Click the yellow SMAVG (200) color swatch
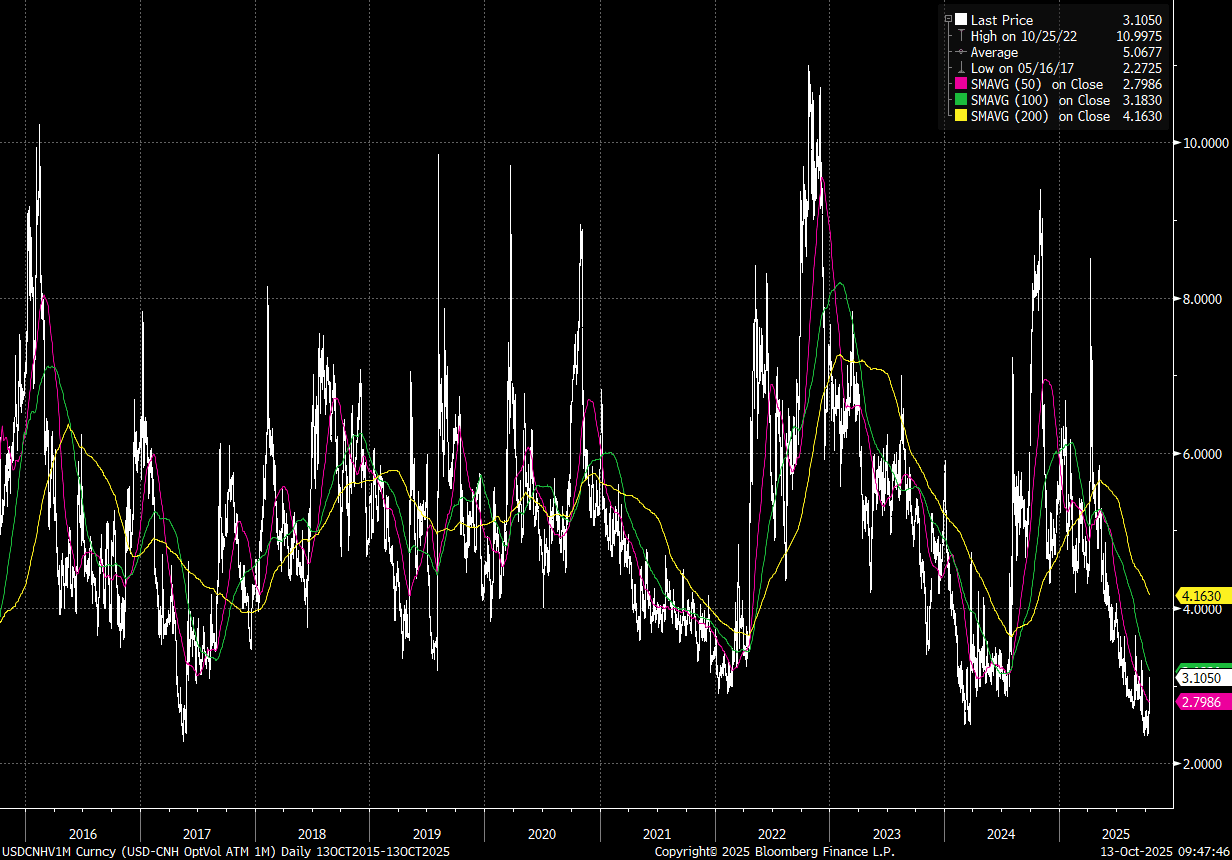This screenshot has height=860, width=1232. coord(961,116)
